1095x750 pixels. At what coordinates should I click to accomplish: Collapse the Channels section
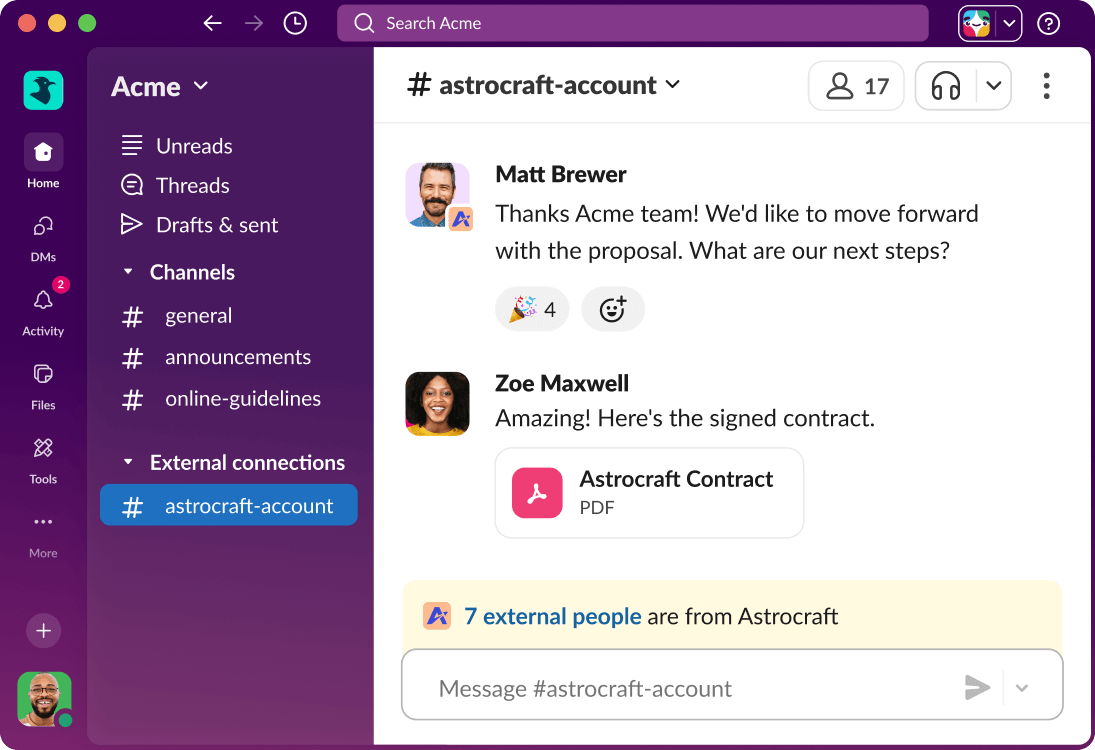coord(128,272)
